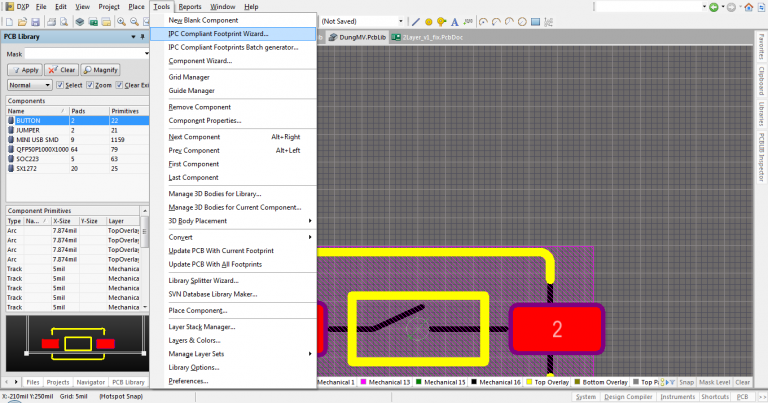Choose IPC Compliant Footprint Wizard menu item
The width and height of the screenshot is (768, 403).
(218, 34)
